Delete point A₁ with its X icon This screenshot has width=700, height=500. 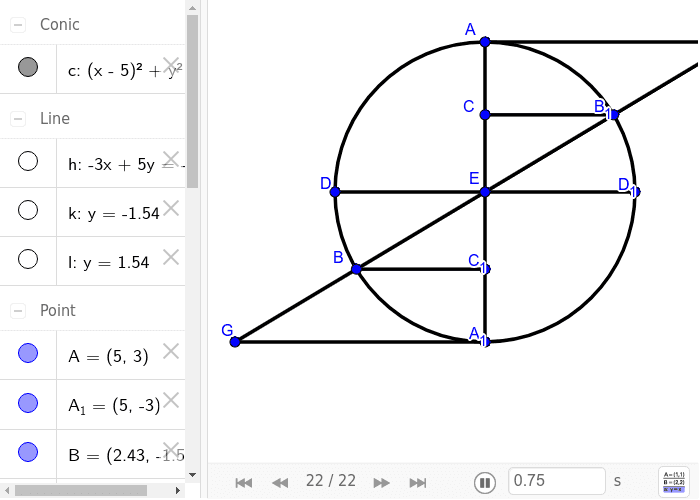click(x=171, y=400)
